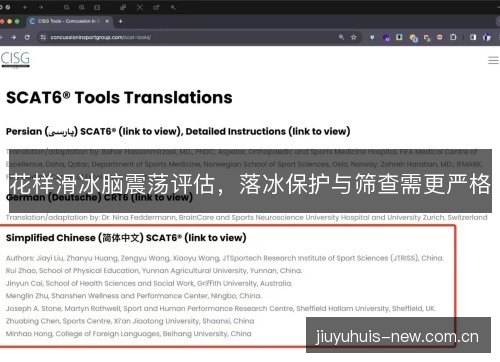The width and height of the screenshot is (500, 362).
Task: Click zoom in in the top viewer toolbar
Action: click(x=82, y=7)
